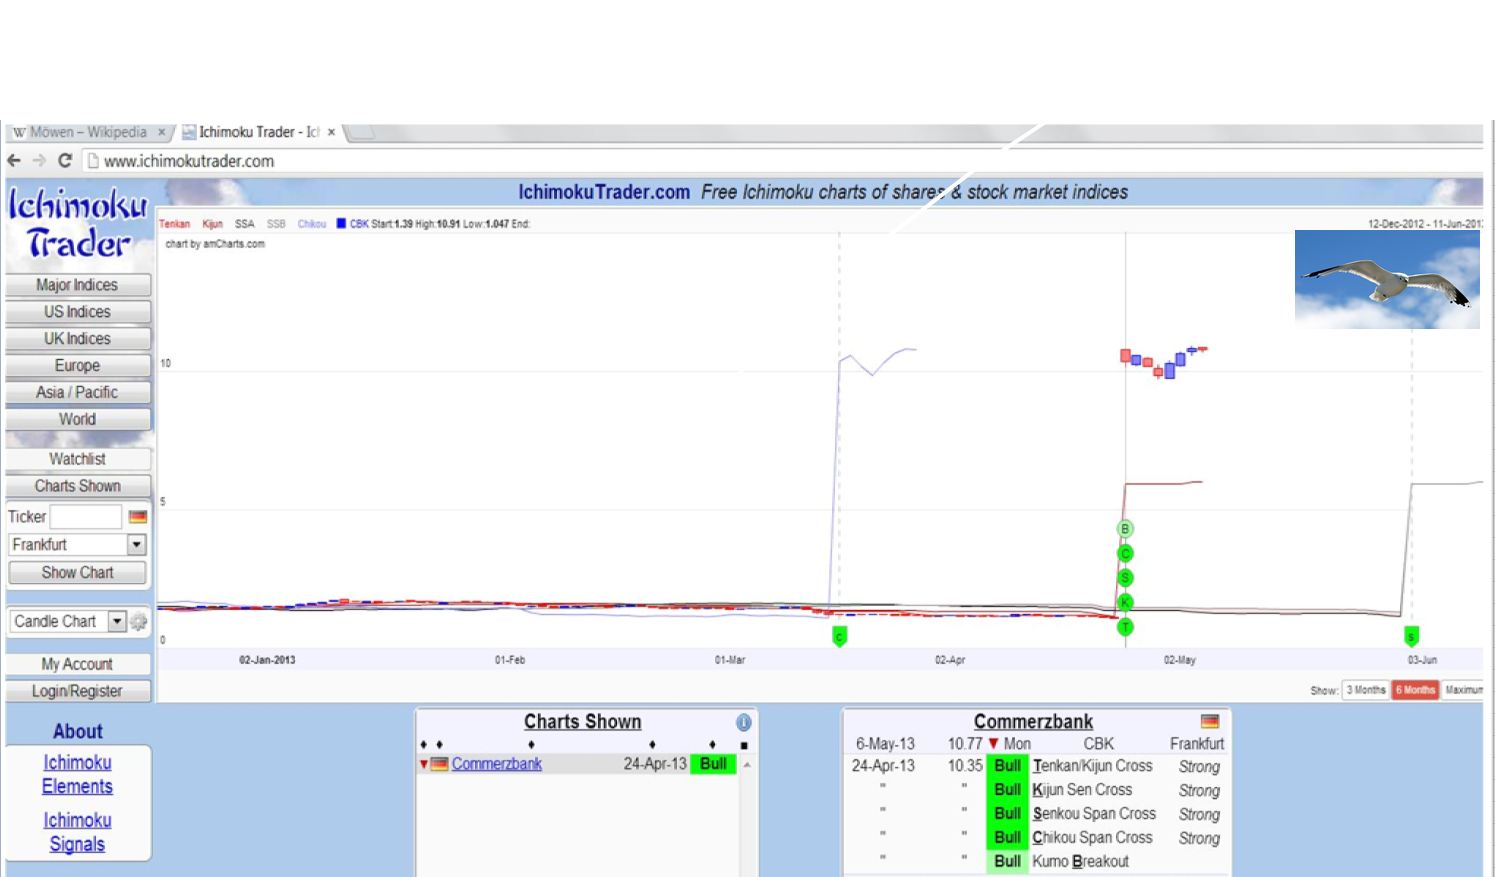
Task: Close the Möwen – Wikipedia tab
Action: [x=161, y=132]
